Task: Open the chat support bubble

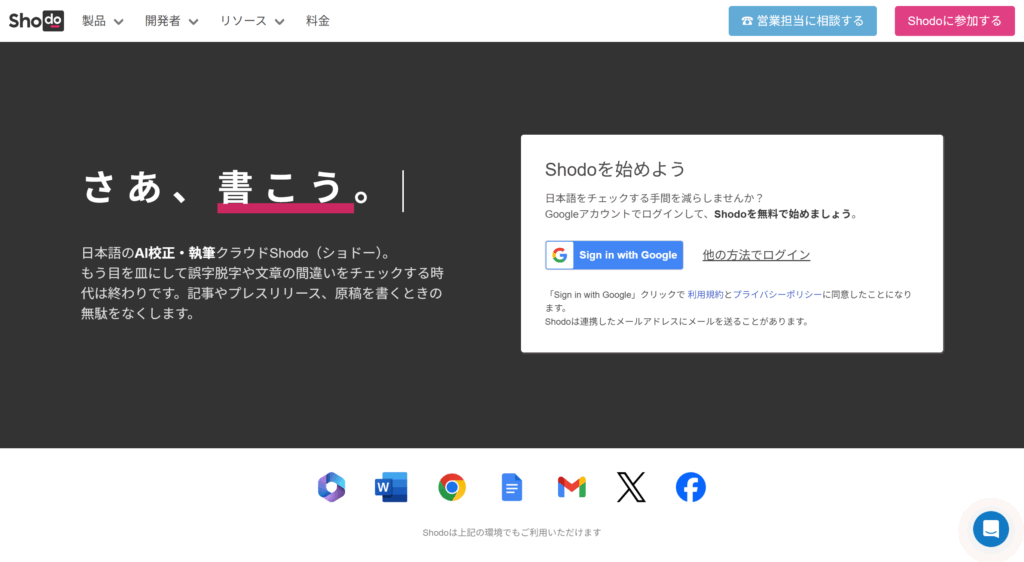Action: [991, 529]
